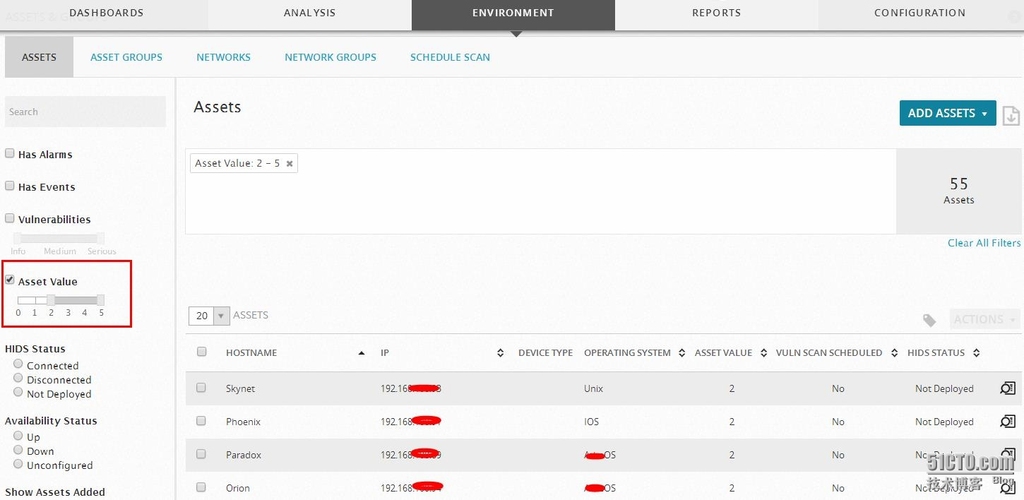This screenshot has width=1024, height=500.
Task: Click the Search input field
Action: tap(86, 112)
